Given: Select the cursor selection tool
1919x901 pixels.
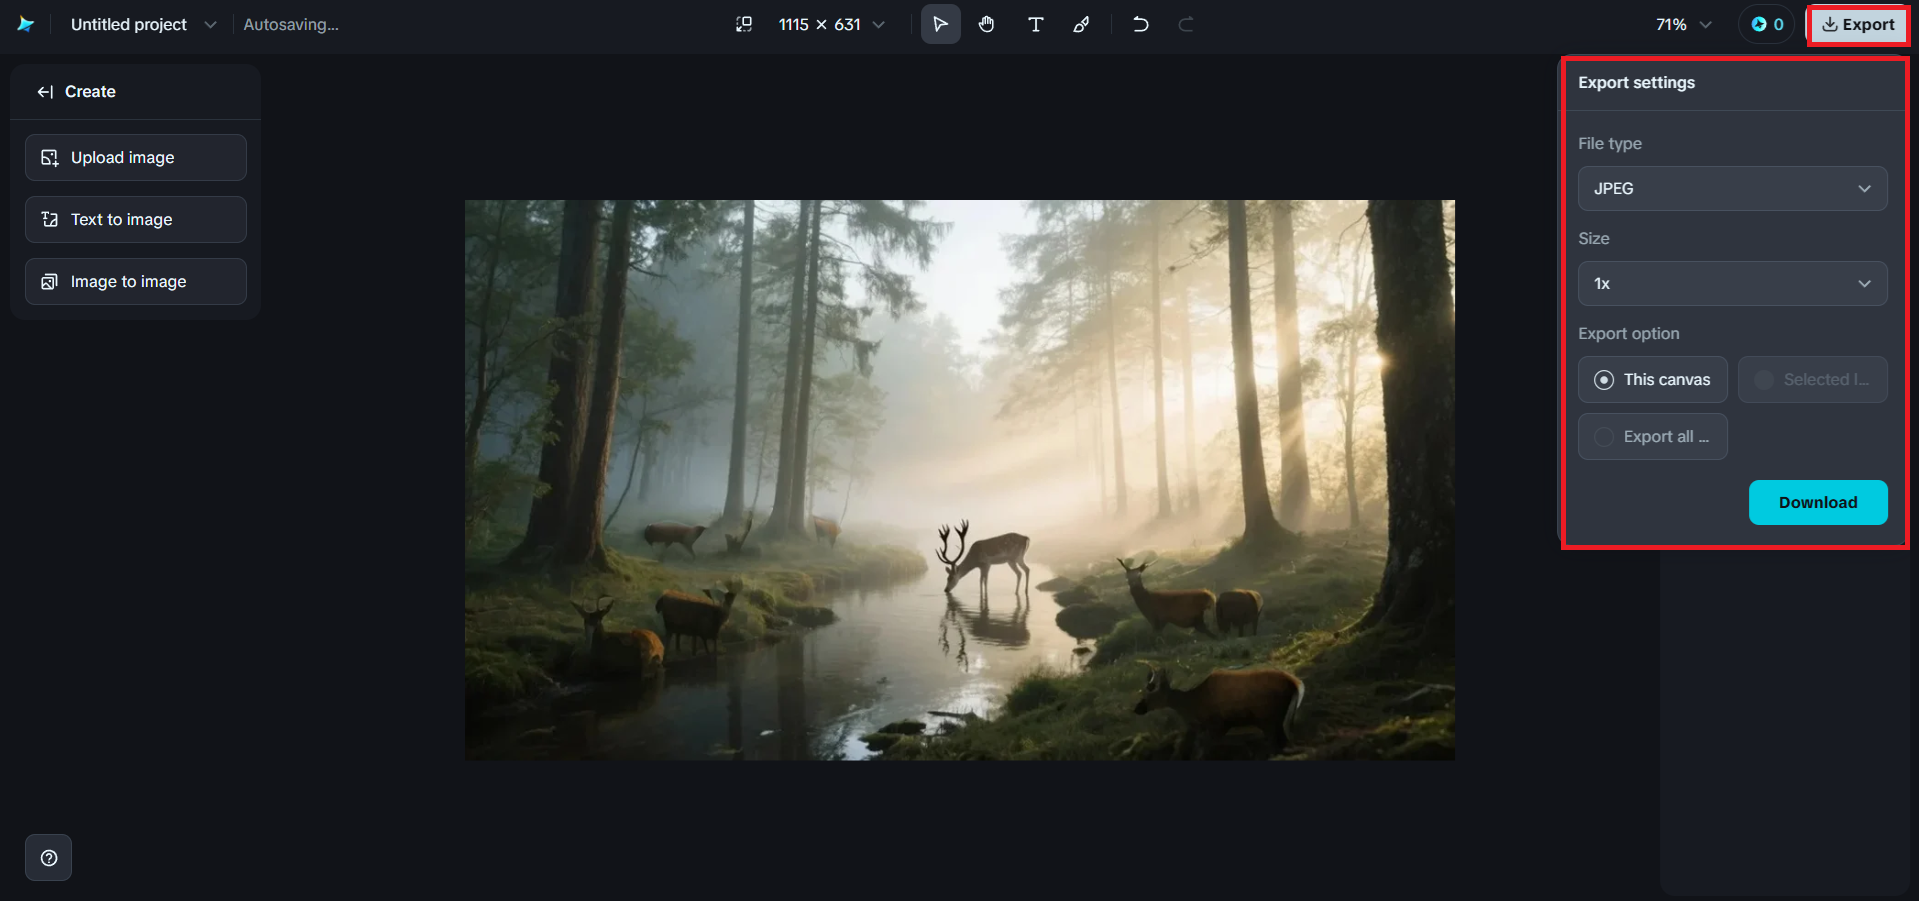Looking at the screenshot, I should [940, 24].
